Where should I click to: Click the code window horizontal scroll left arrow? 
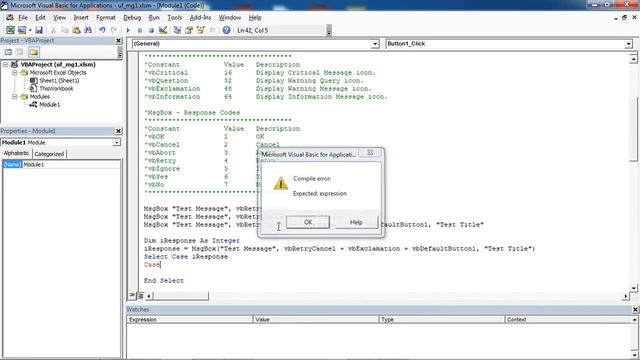[149, 296]
